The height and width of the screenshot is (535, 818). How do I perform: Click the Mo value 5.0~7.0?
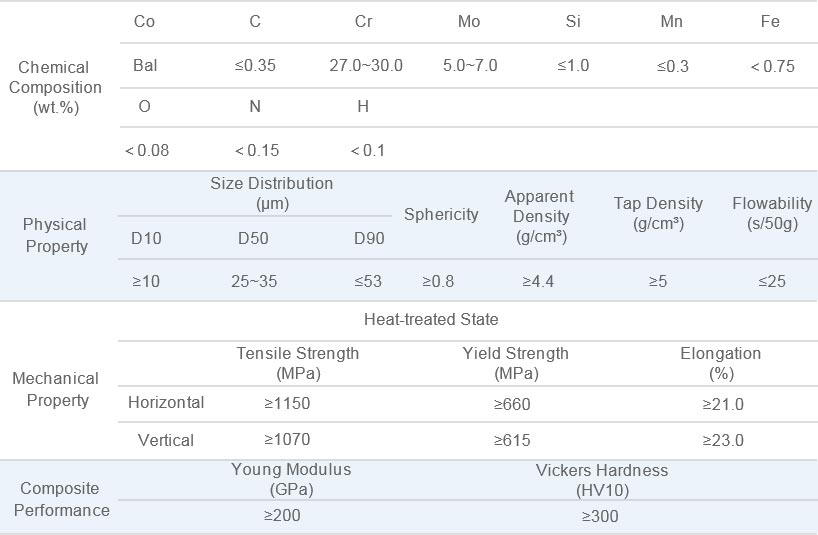click(470, 66)
